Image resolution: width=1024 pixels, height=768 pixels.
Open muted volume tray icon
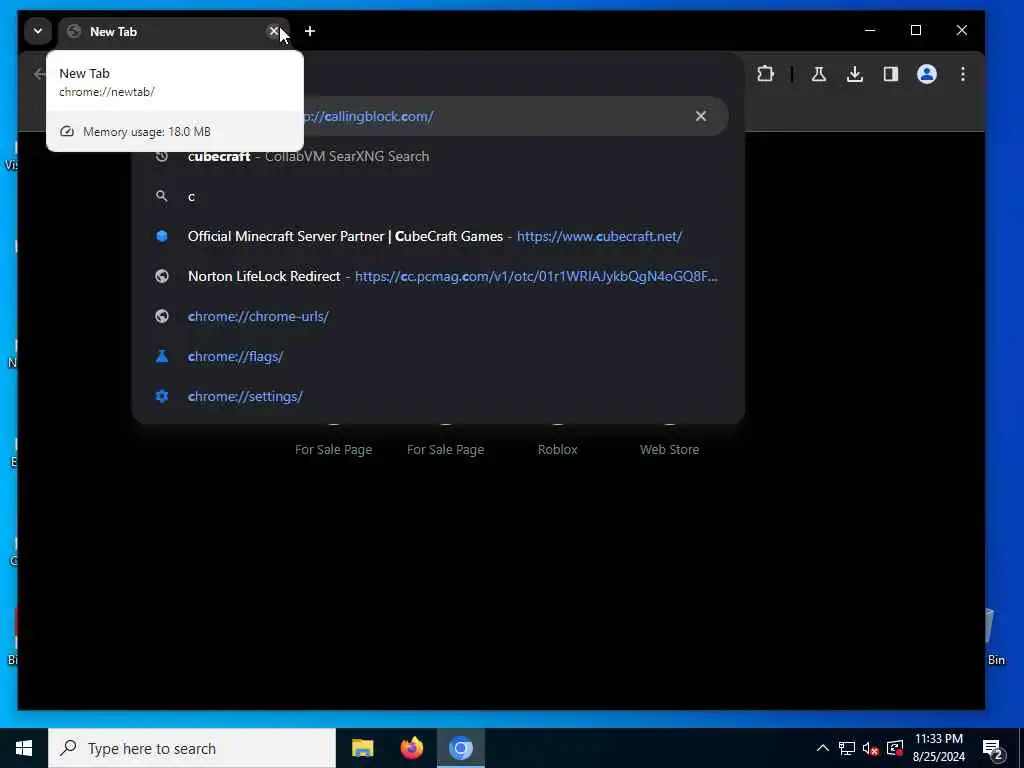click(870, 748)
